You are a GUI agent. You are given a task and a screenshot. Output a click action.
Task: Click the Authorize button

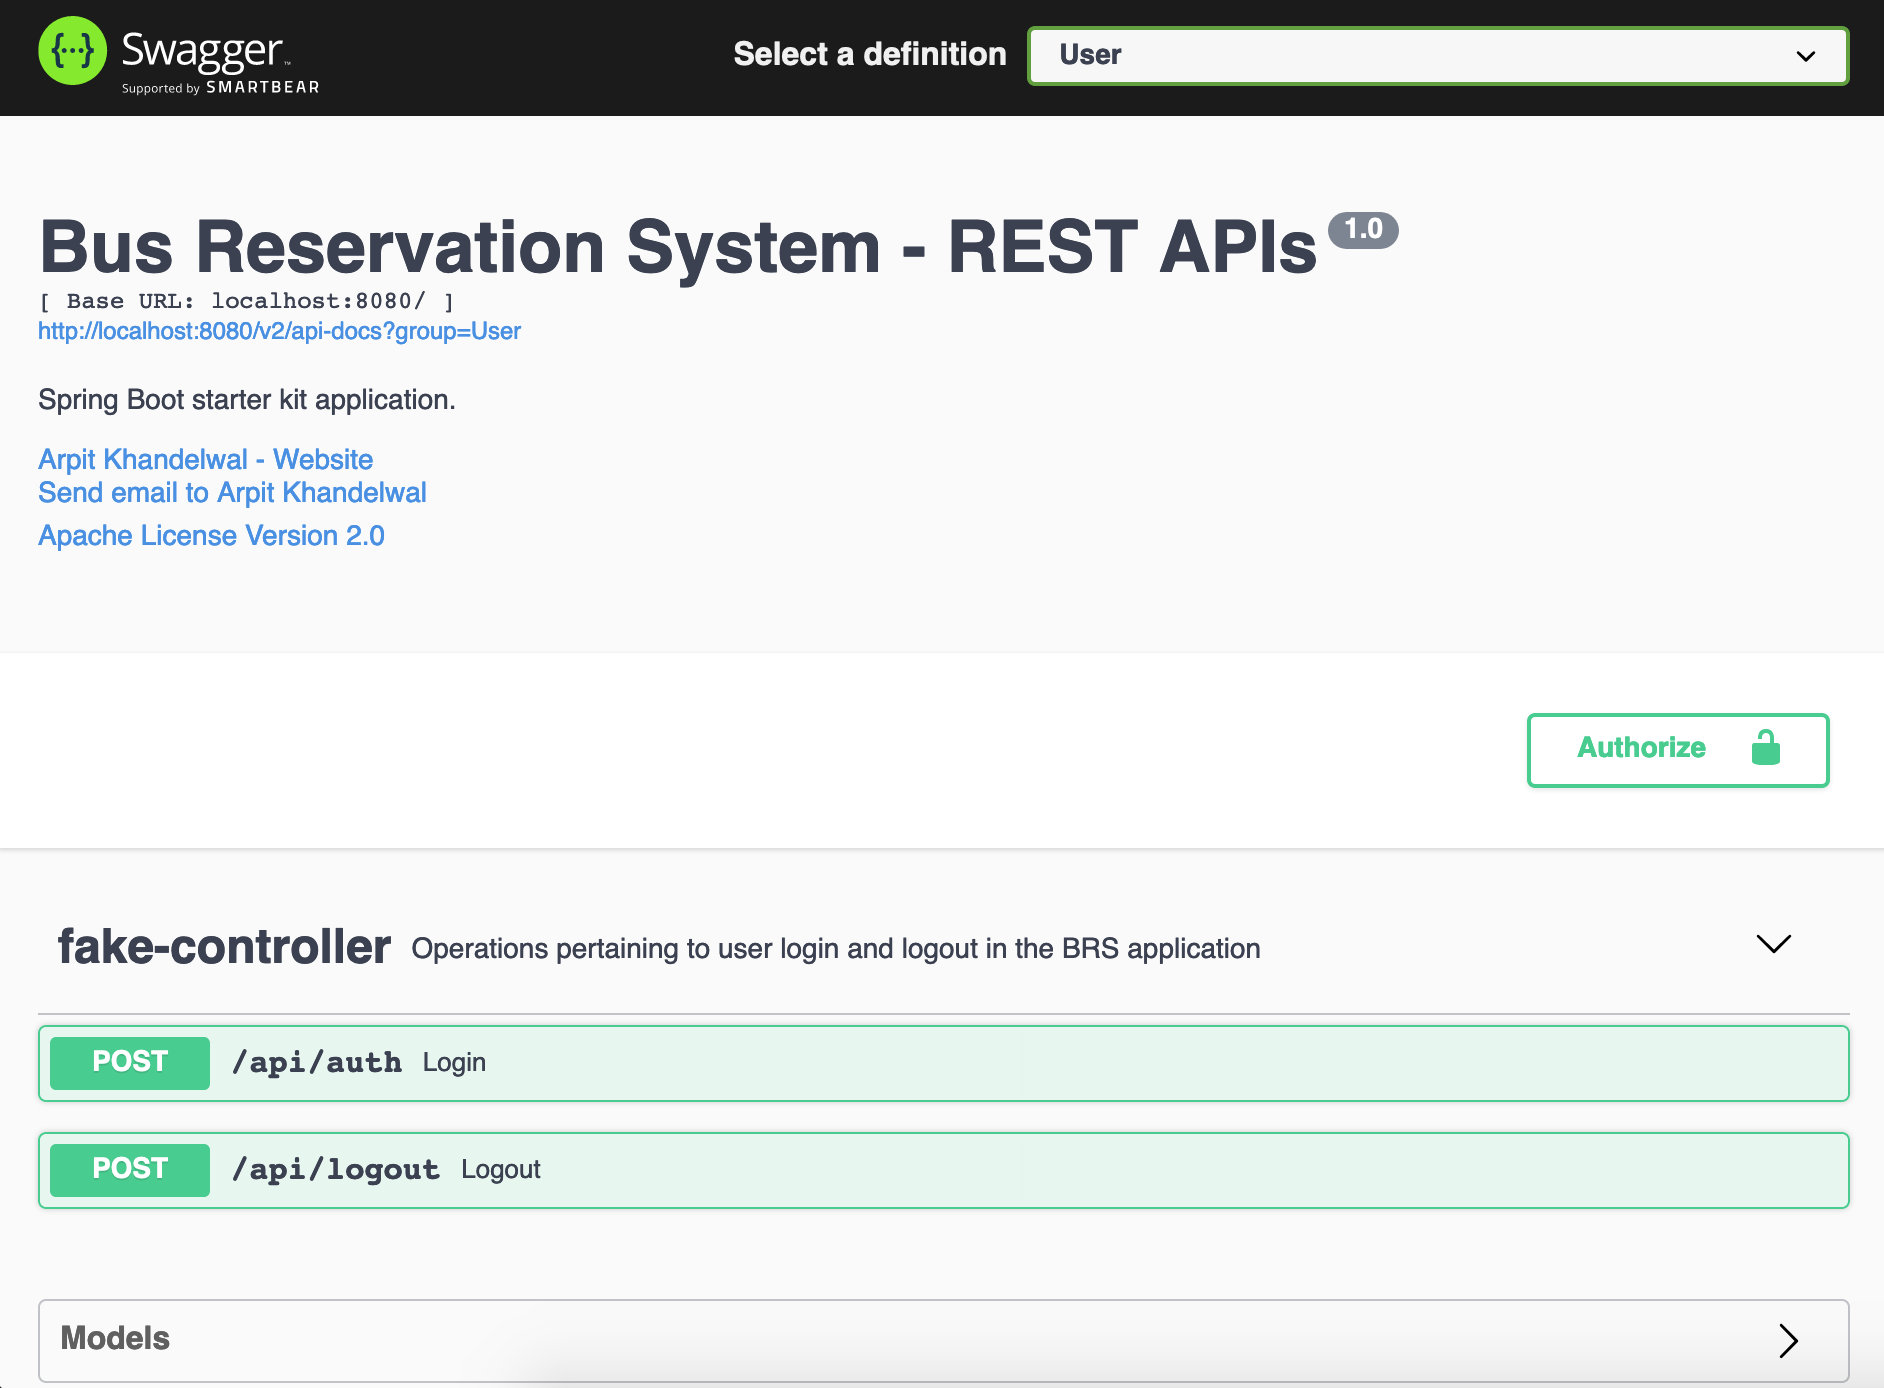point(1678,749)
